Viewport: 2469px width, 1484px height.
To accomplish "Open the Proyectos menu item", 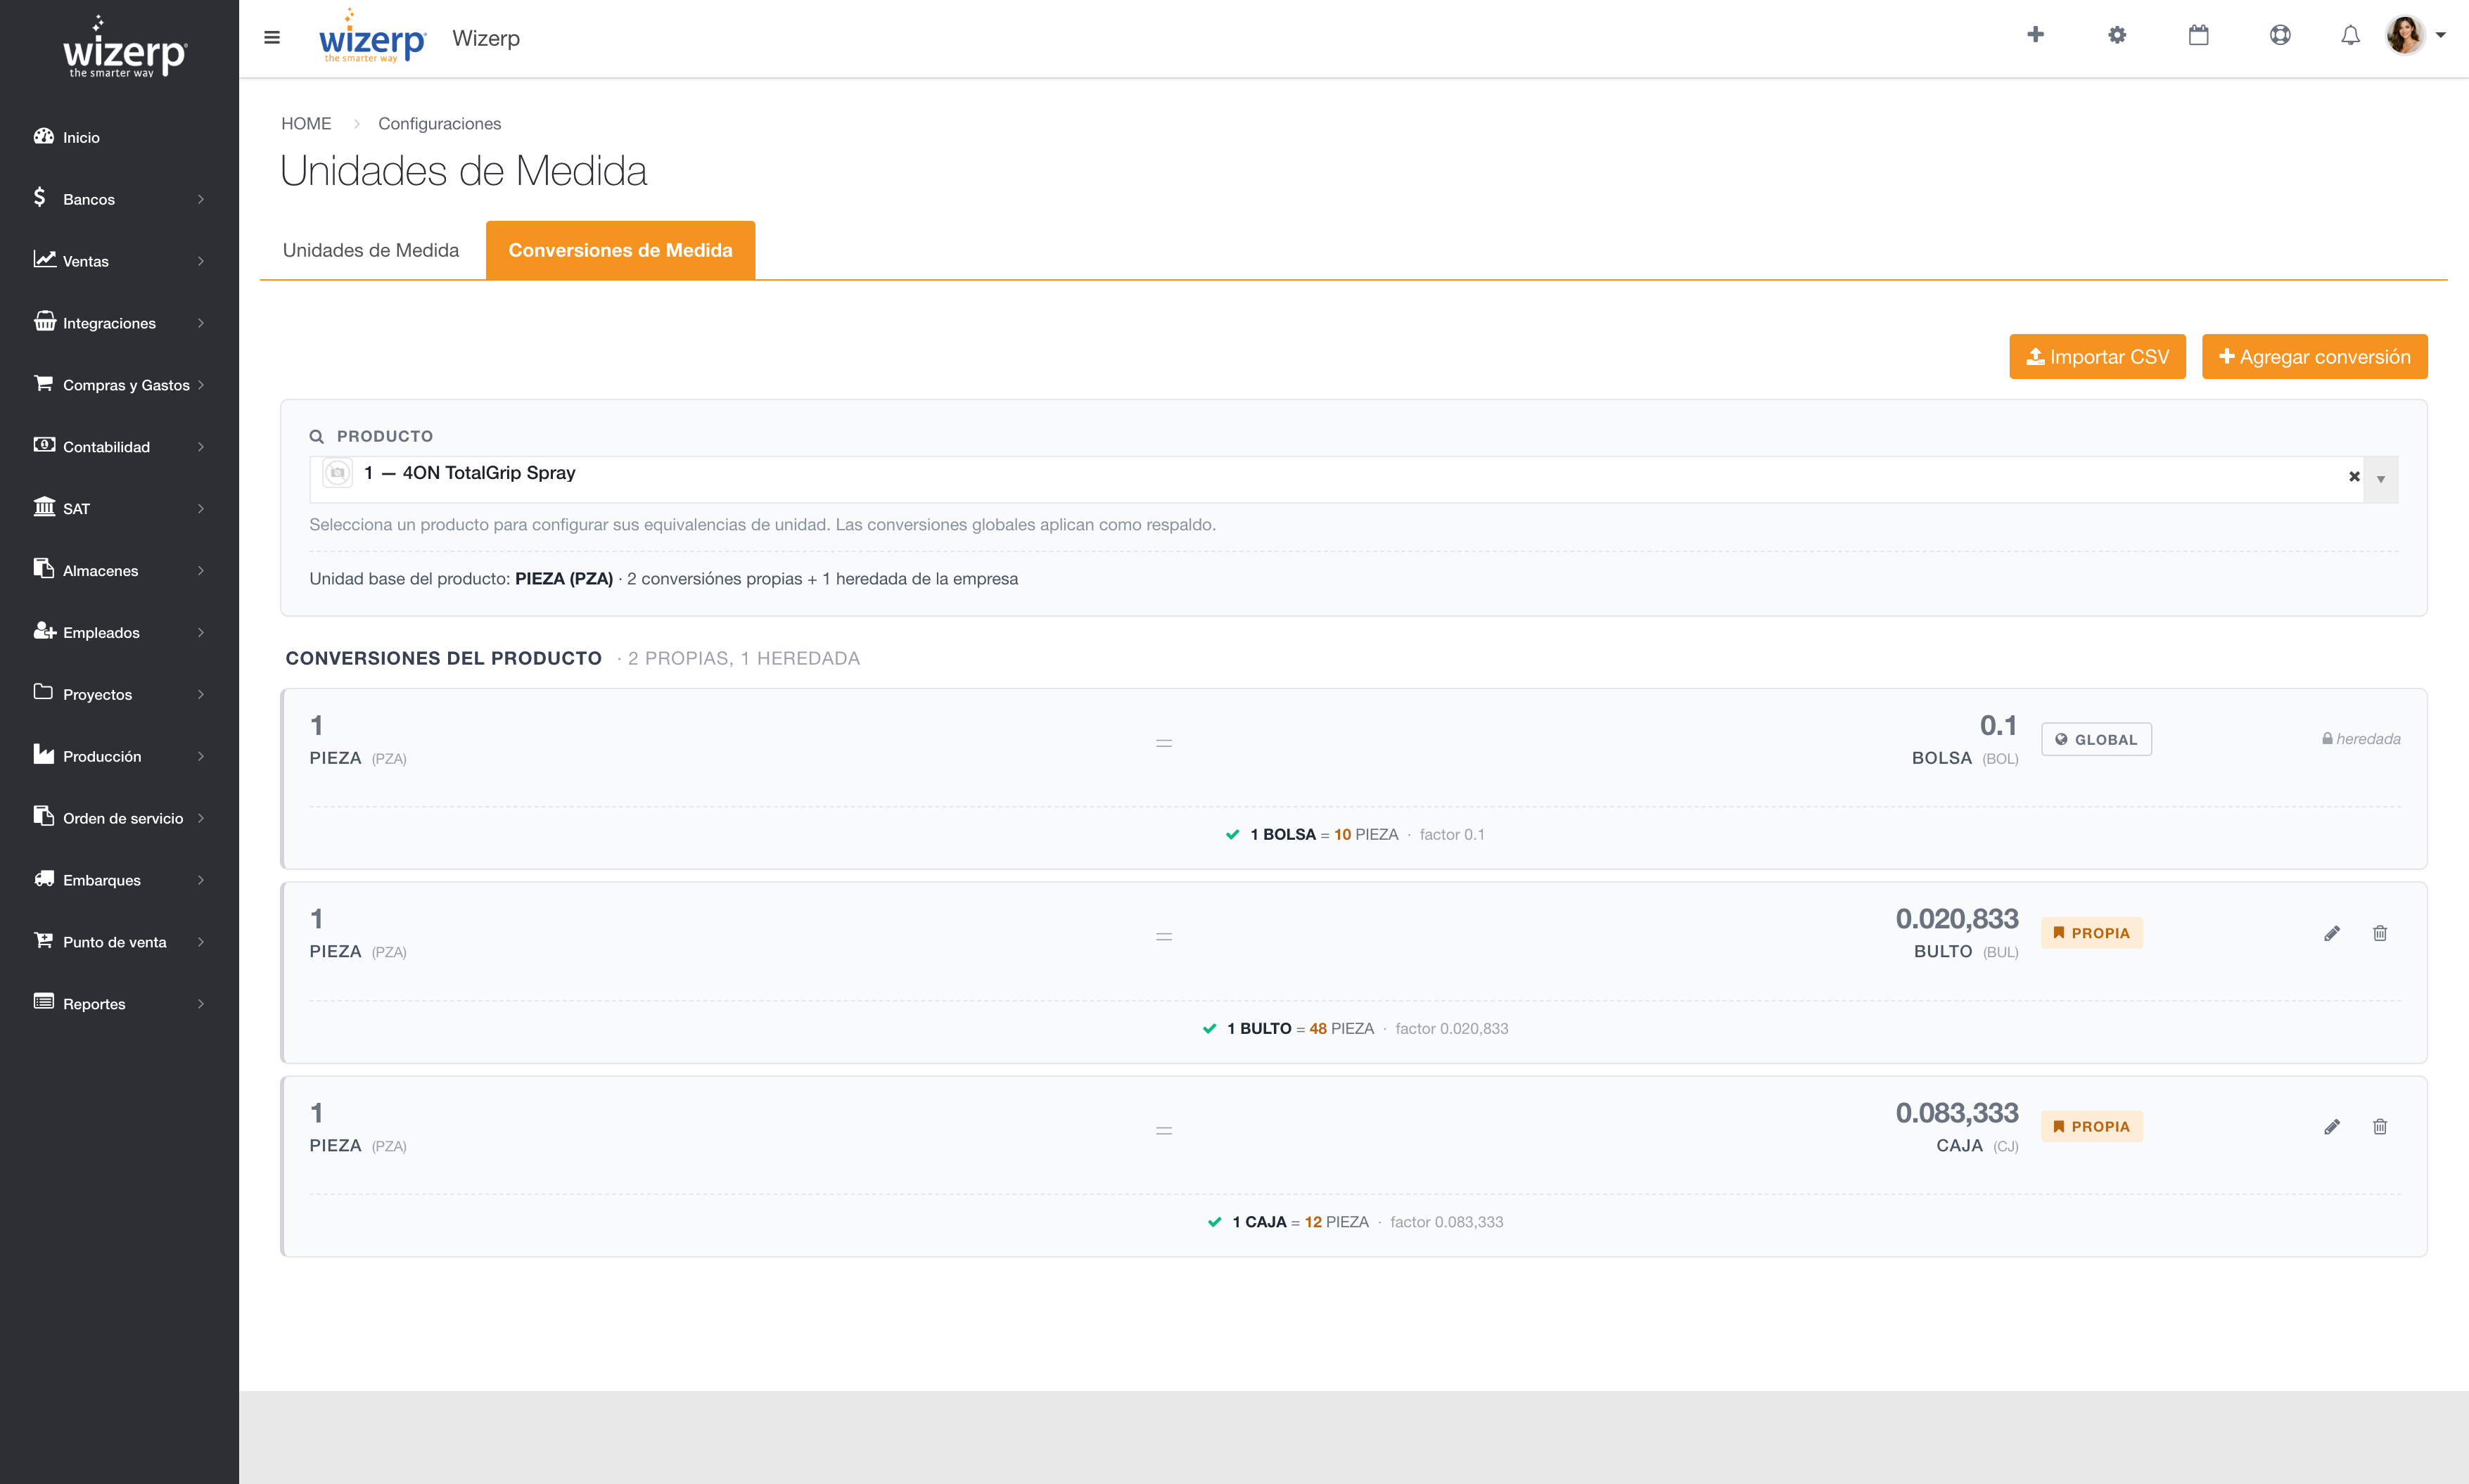I will tap(119, 694).
